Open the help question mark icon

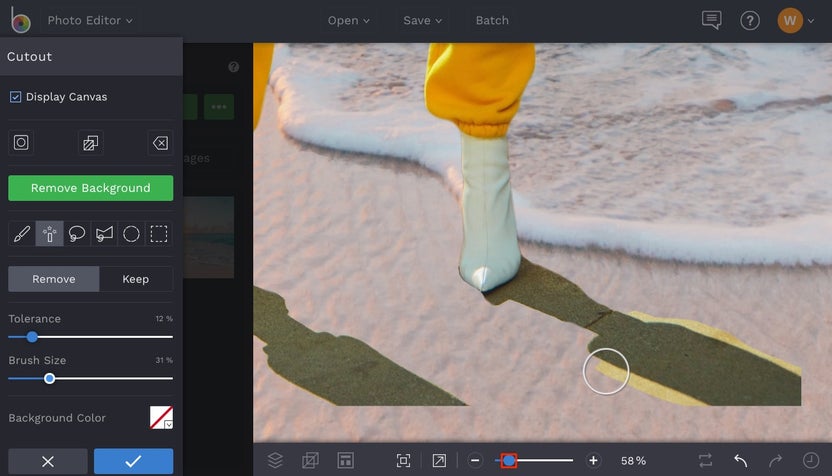pos(750,21)
